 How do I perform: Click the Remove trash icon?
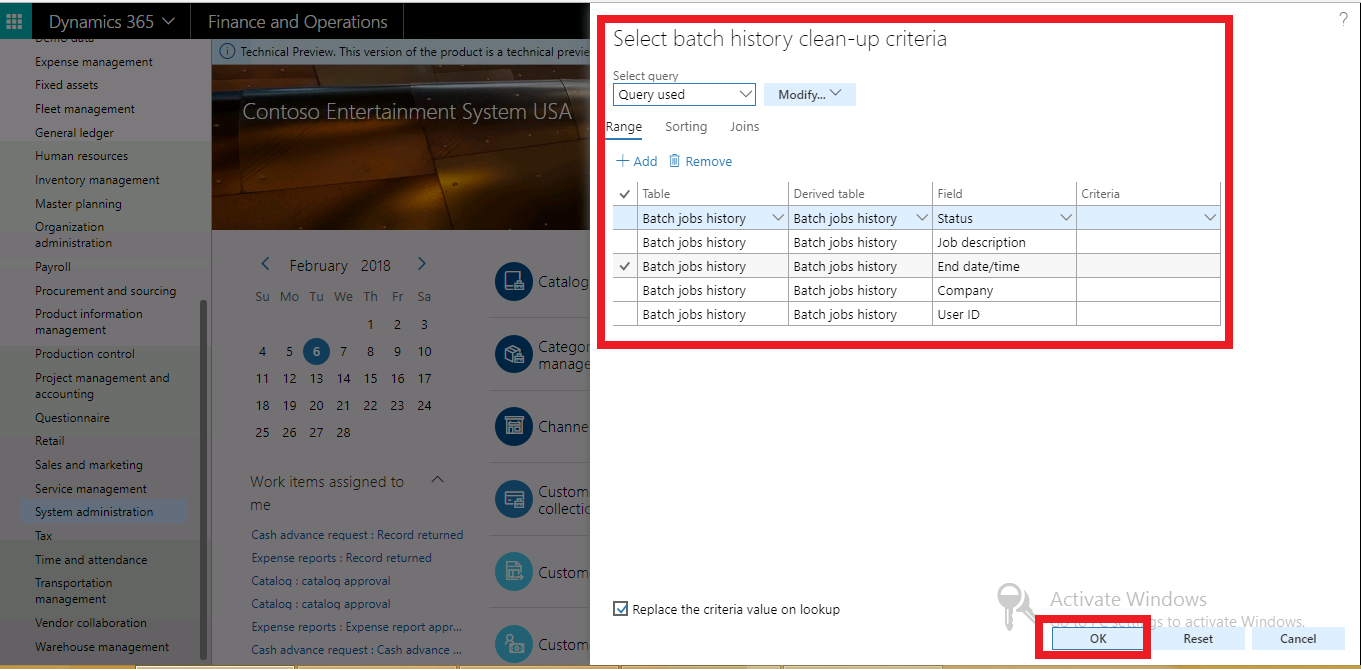coord(677,160)
